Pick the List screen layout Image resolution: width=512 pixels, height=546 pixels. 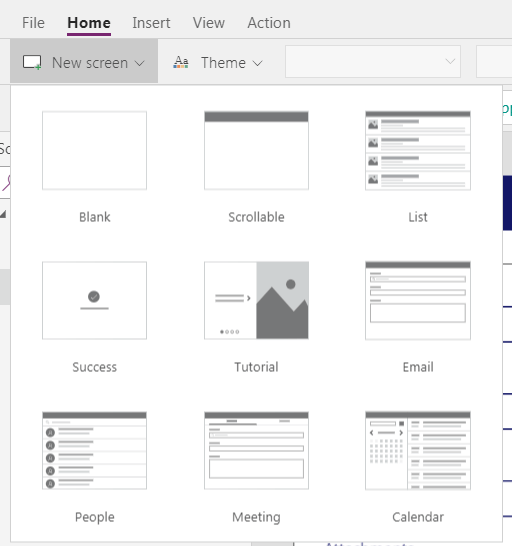[x=418, y=150]
